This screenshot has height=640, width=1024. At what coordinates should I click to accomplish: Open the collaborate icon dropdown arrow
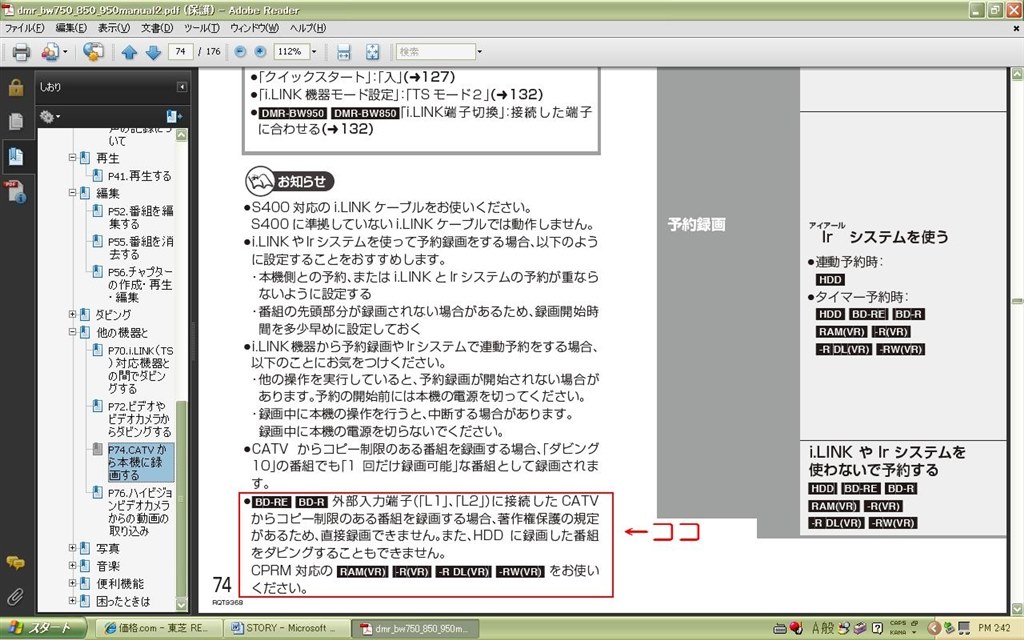click(65, 52)
